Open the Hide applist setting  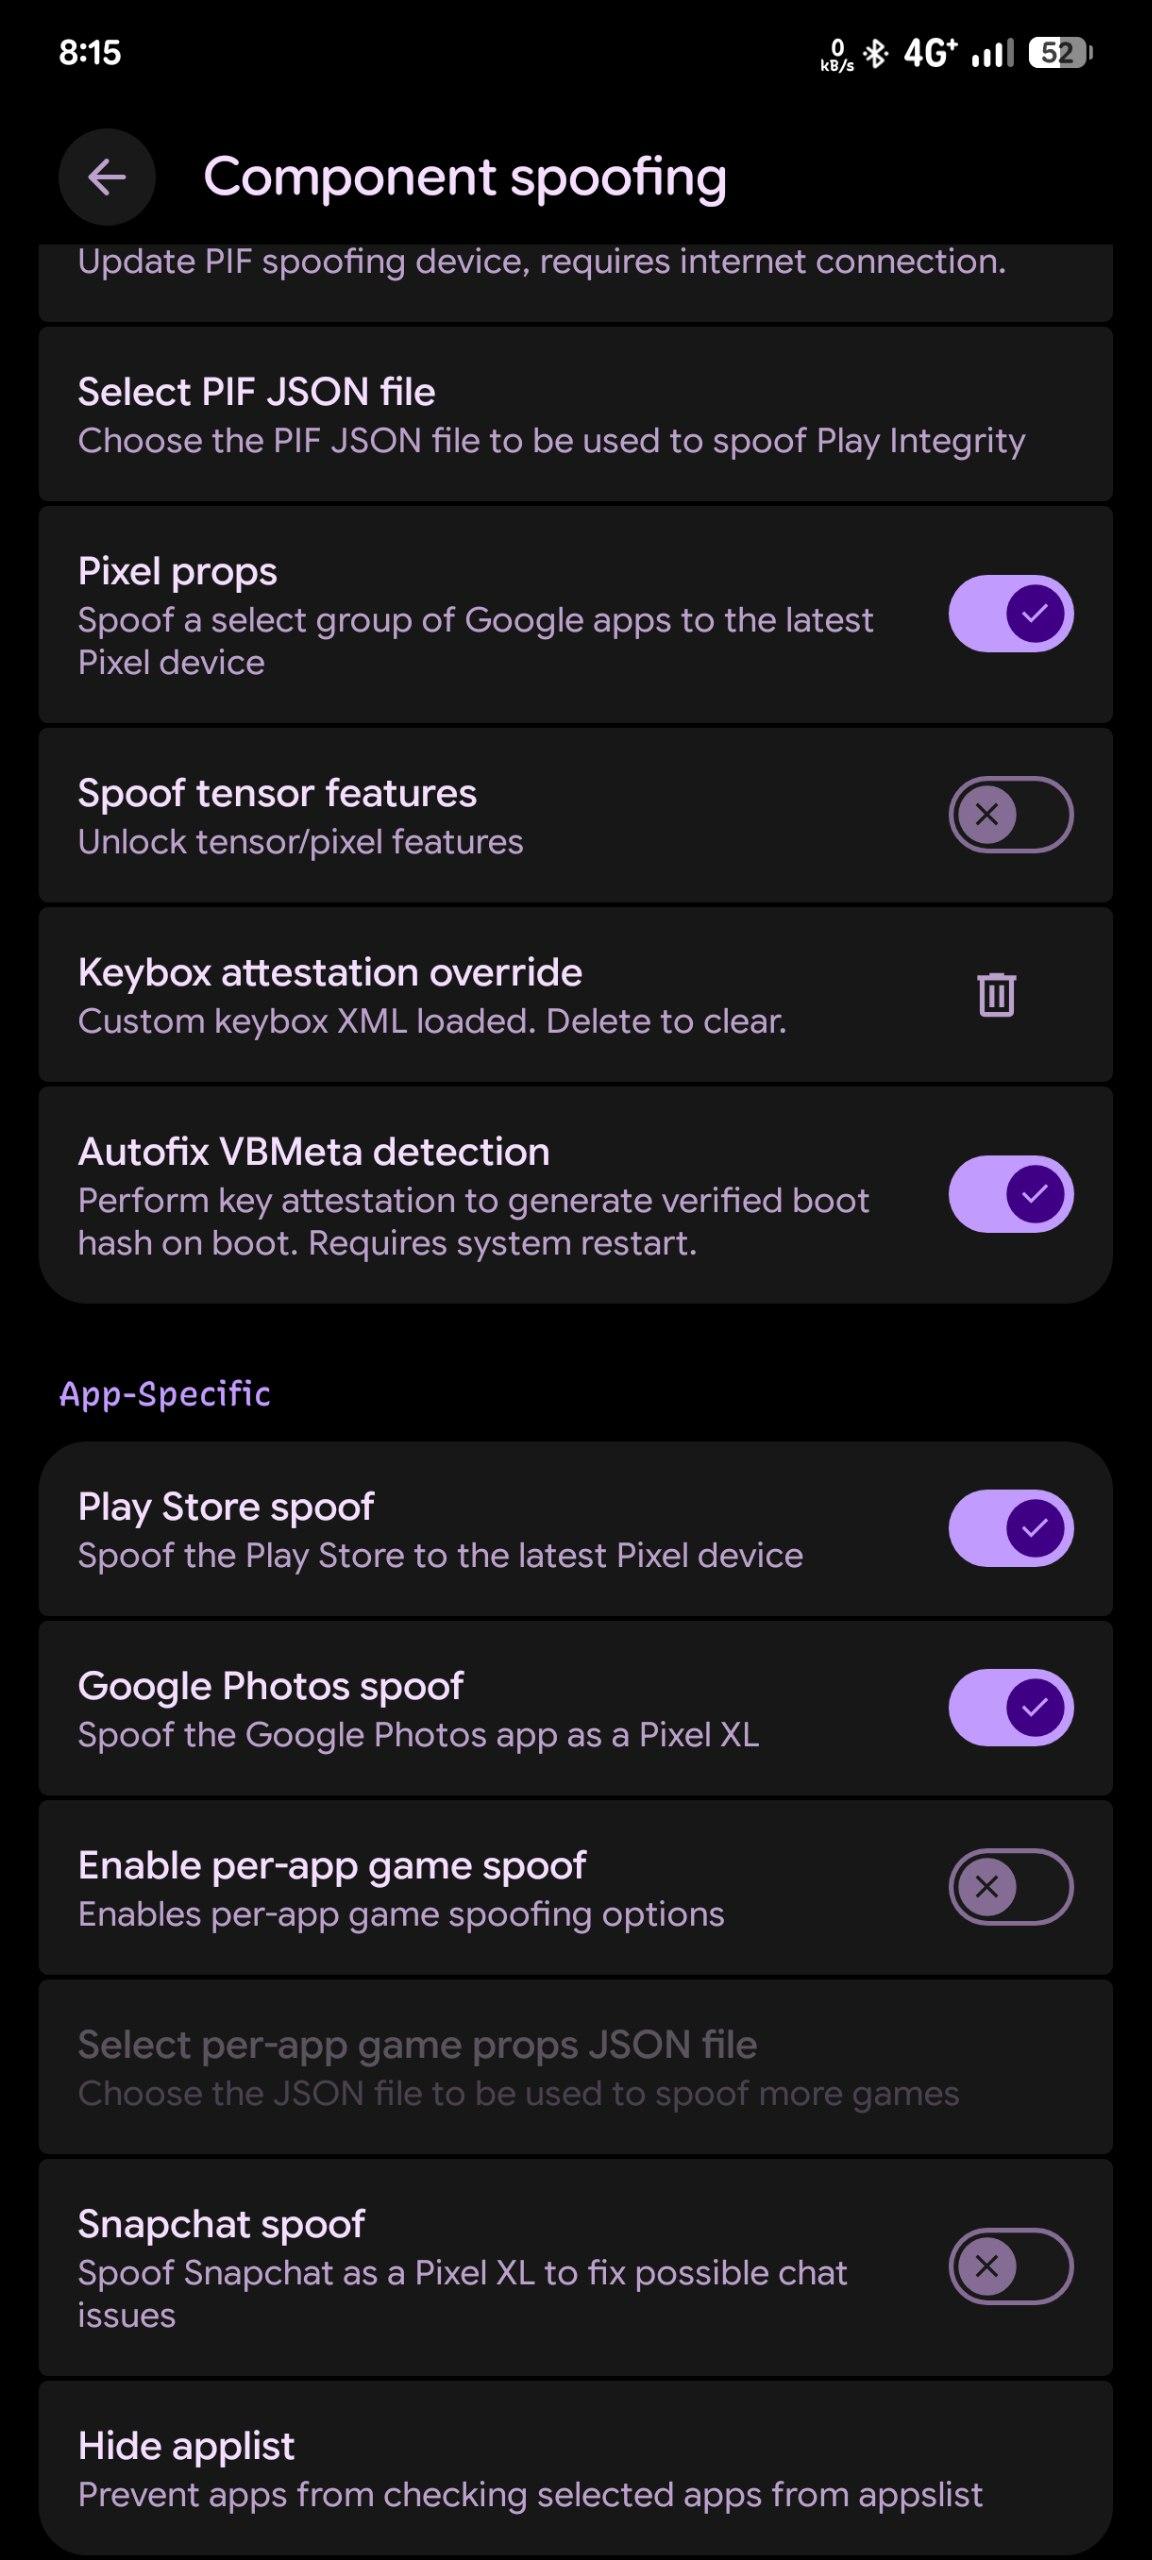(530, 2469)
